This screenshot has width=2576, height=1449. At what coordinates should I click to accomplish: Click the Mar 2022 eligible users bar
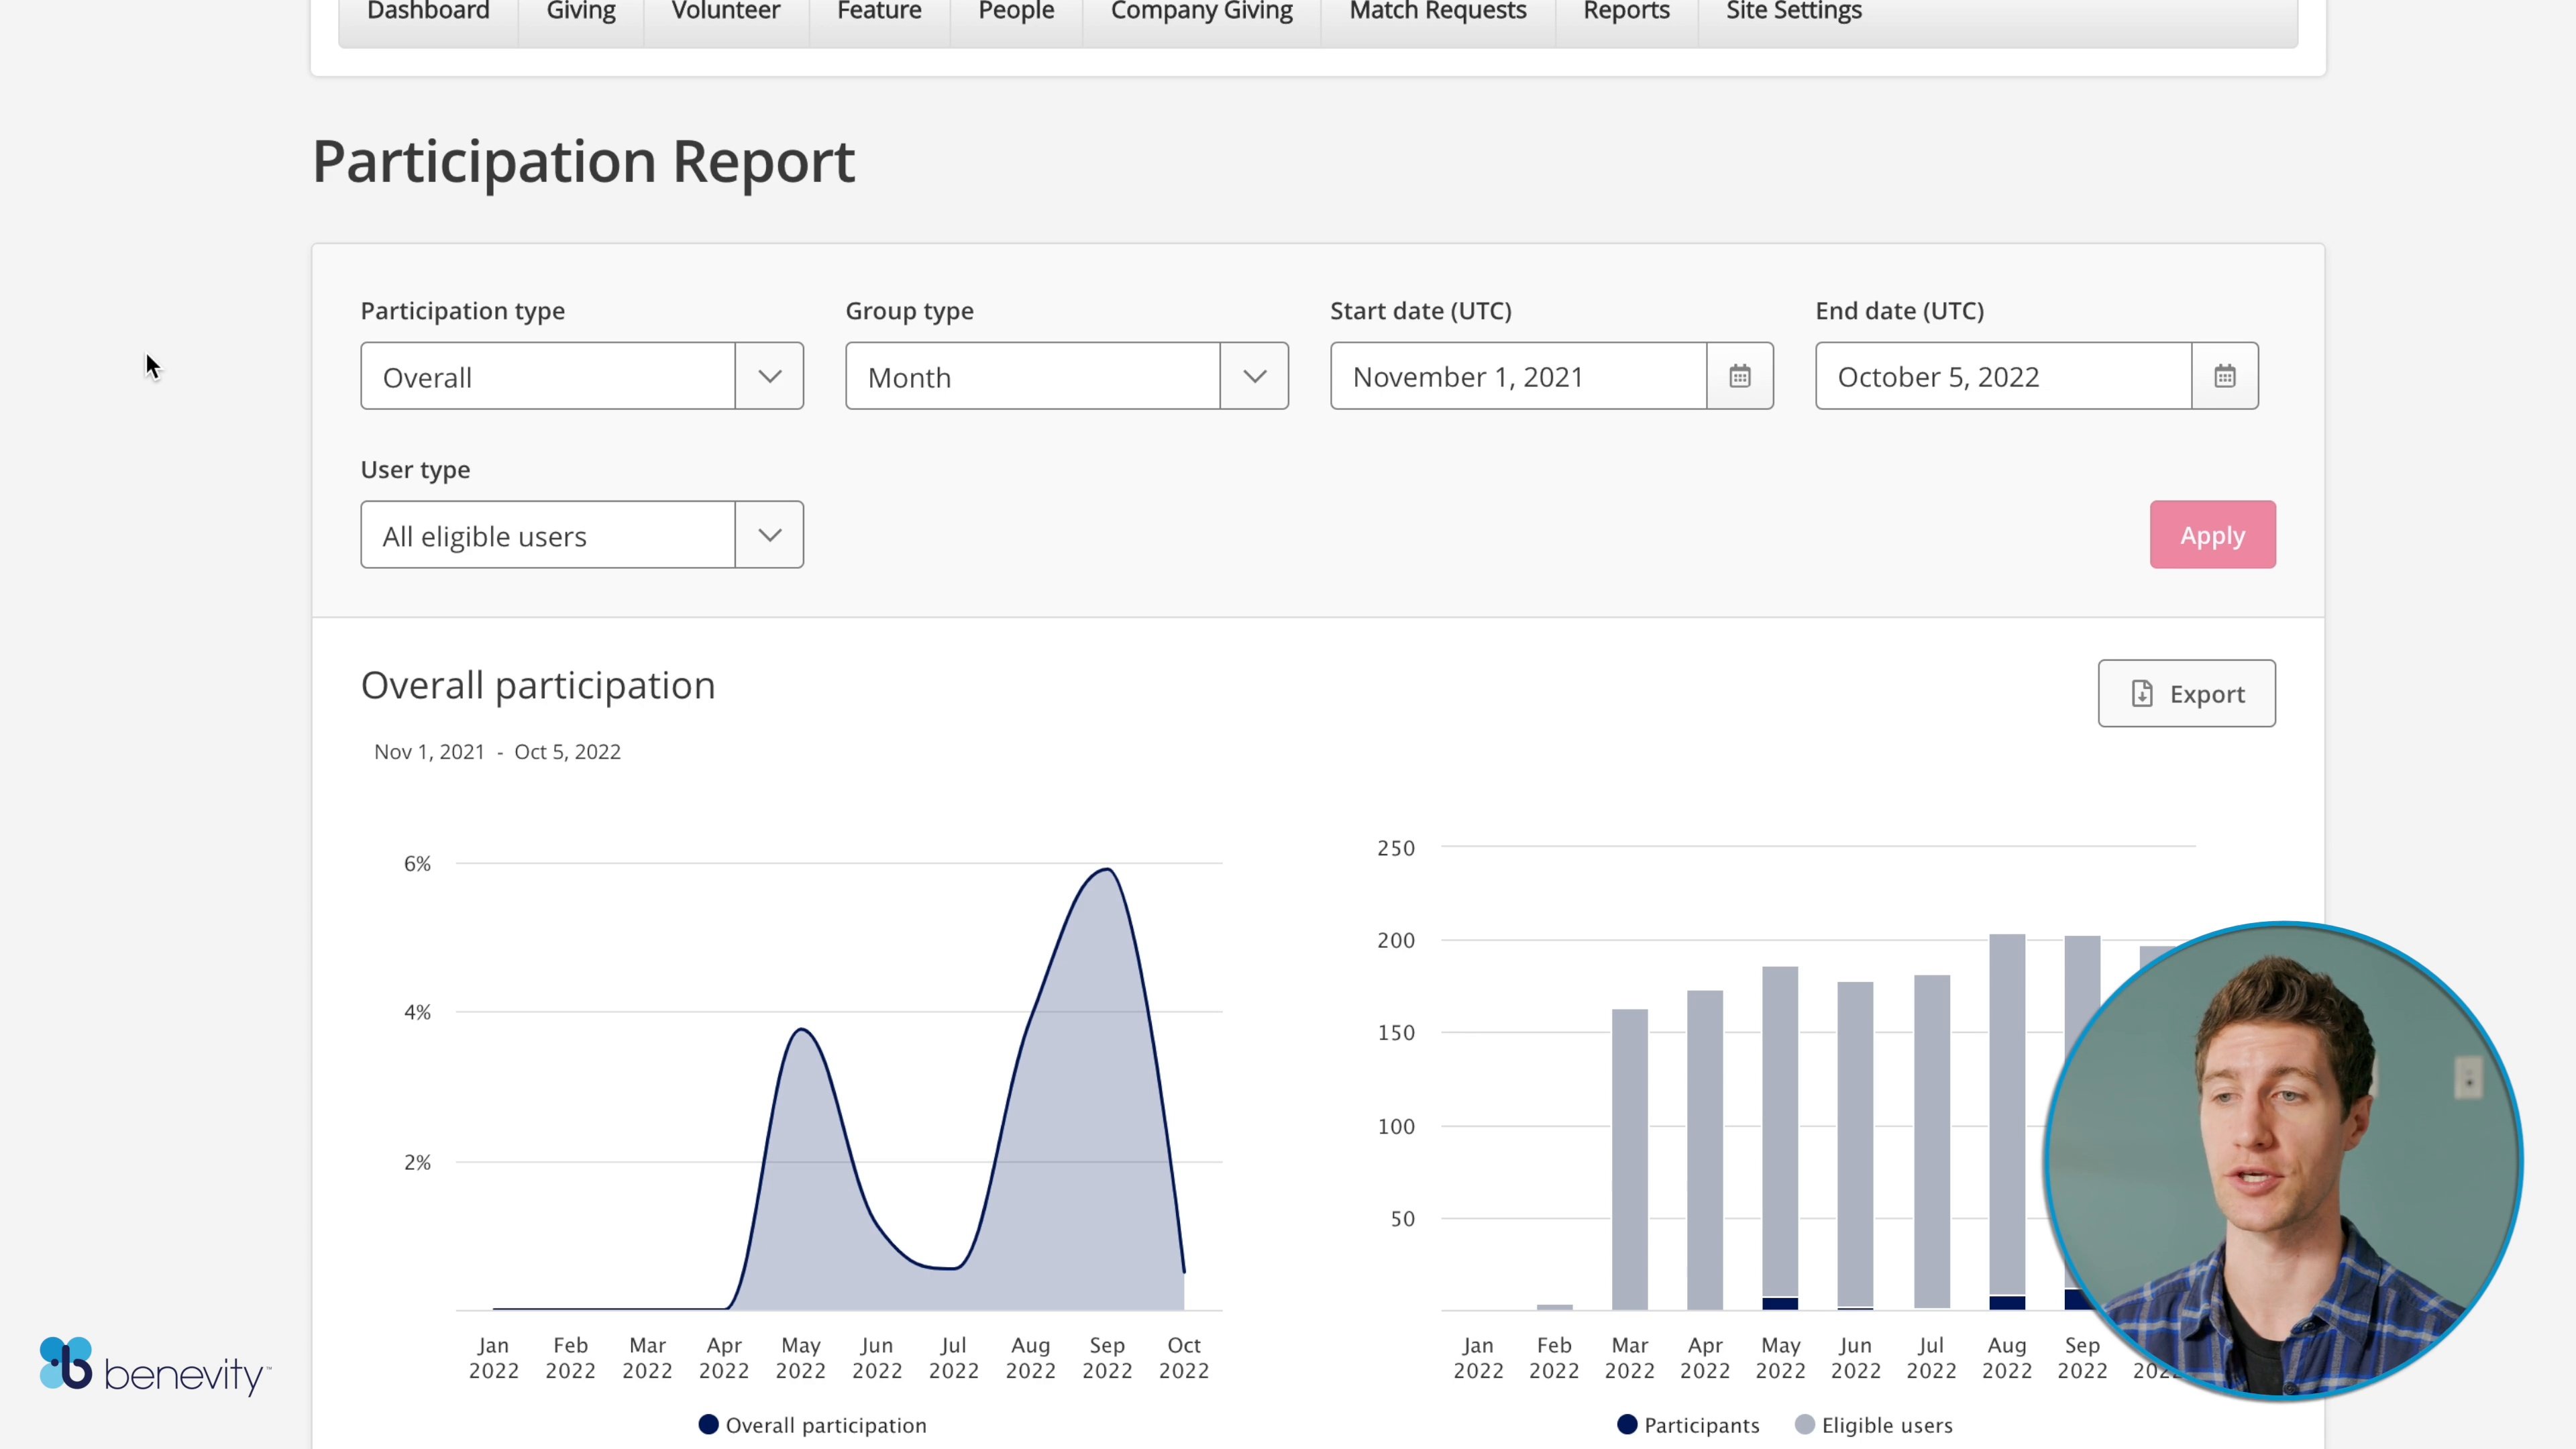click(x=1630, y=1159)
